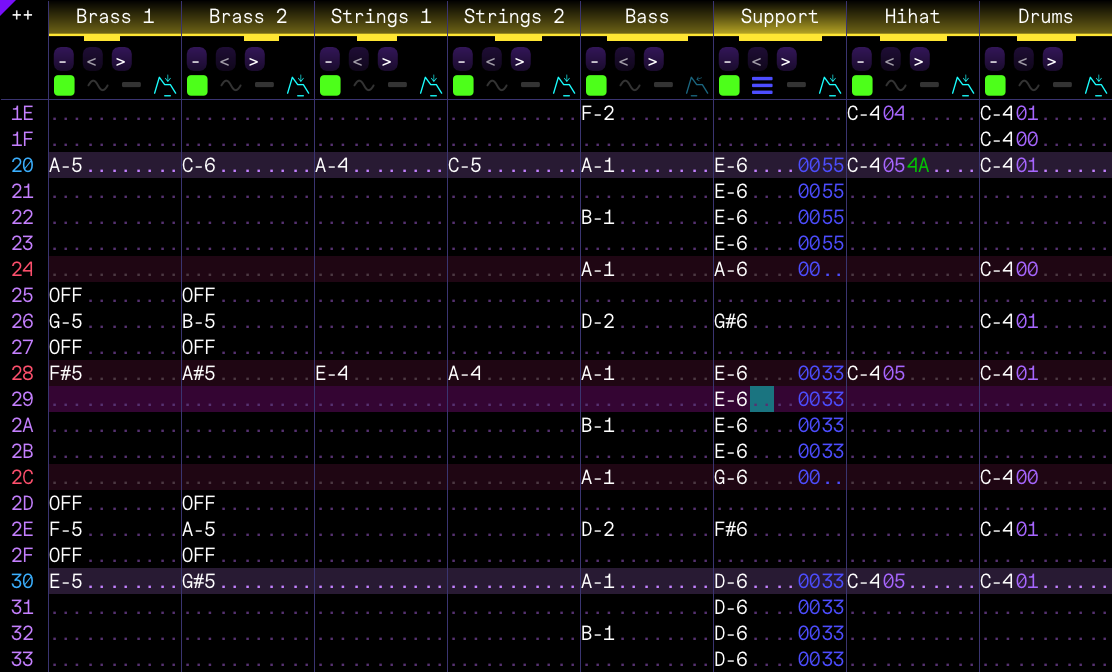Toggle the green mute square on Bass
The height and width of the screenshot is (672, 1112).
(x=596, y=86)
